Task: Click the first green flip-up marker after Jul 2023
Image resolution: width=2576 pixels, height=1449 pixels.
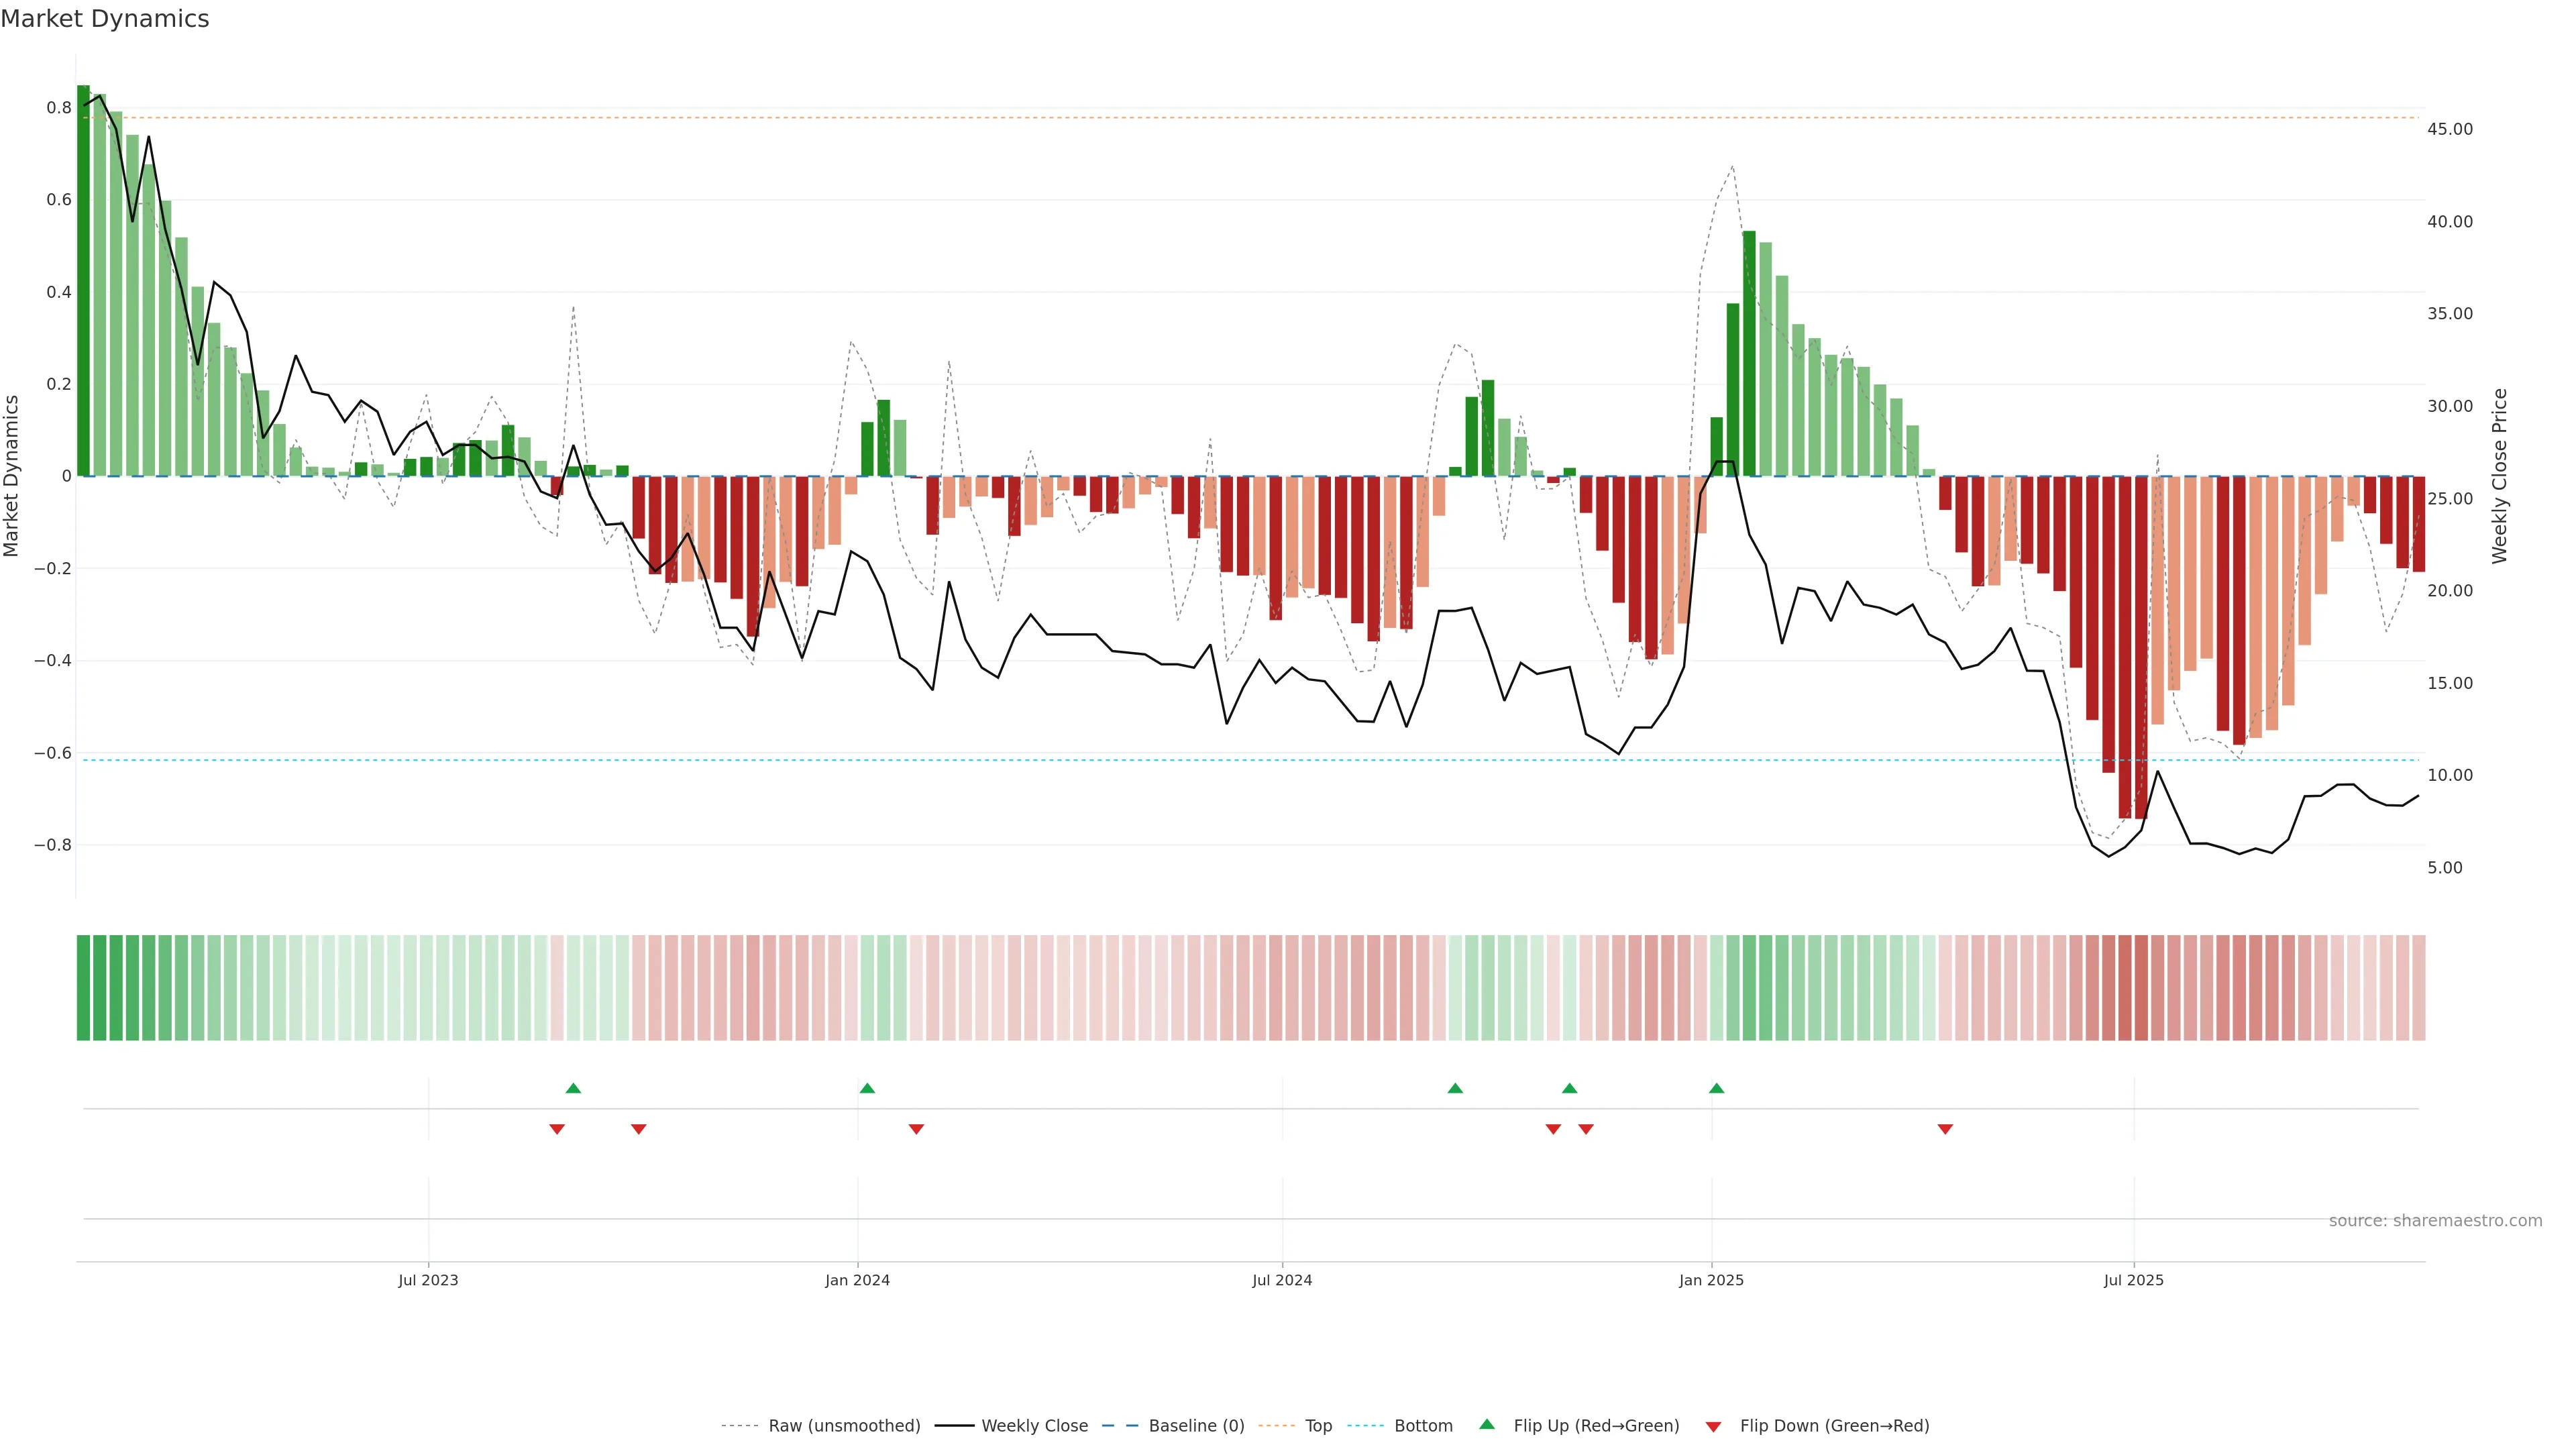Action: coord(573,1088)
